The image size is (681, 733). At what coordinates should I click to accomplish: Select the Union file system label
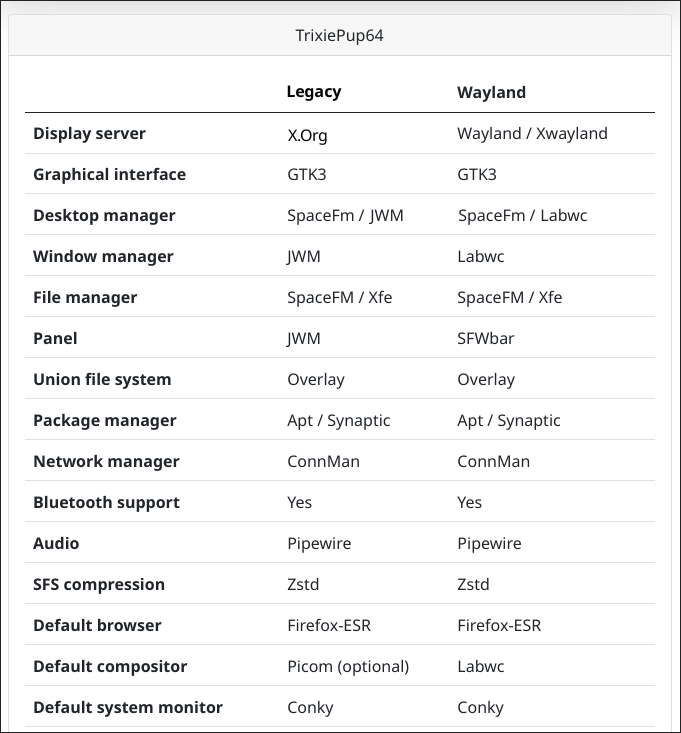coord(102,379)
